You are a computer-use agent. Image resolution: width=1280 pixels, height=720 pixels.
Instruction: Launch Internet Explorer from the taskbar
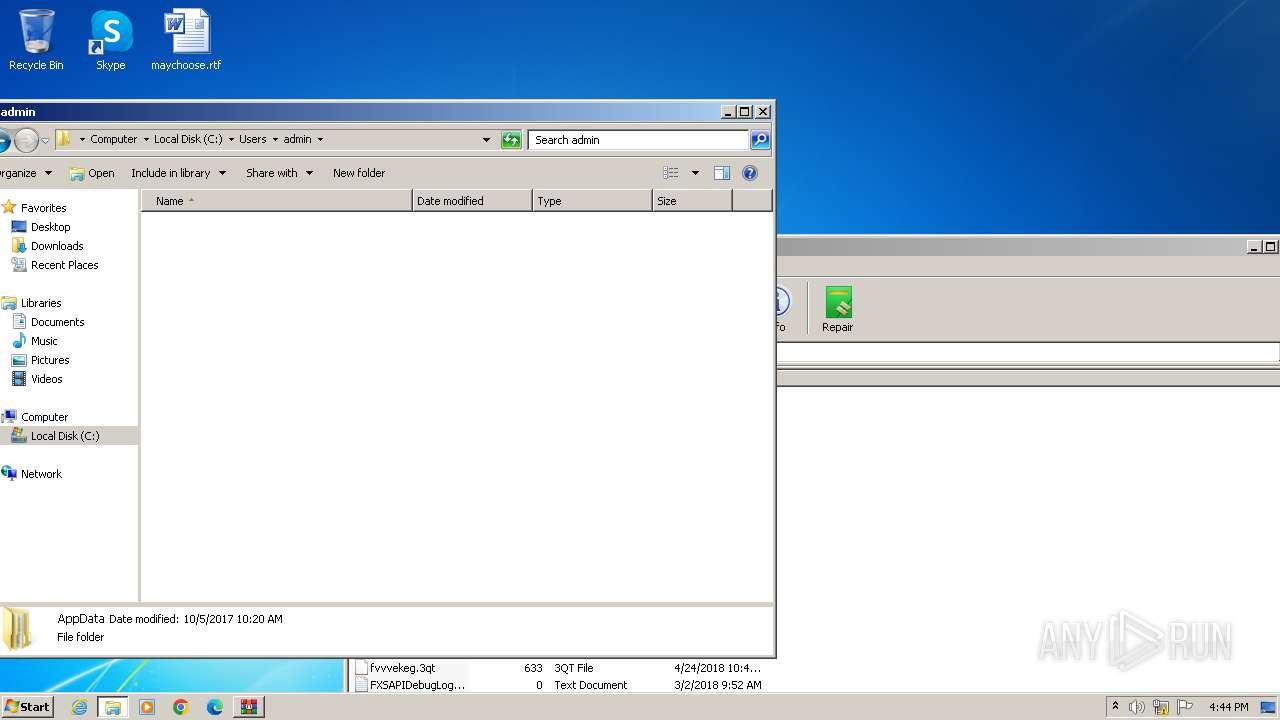click(79, 707)
